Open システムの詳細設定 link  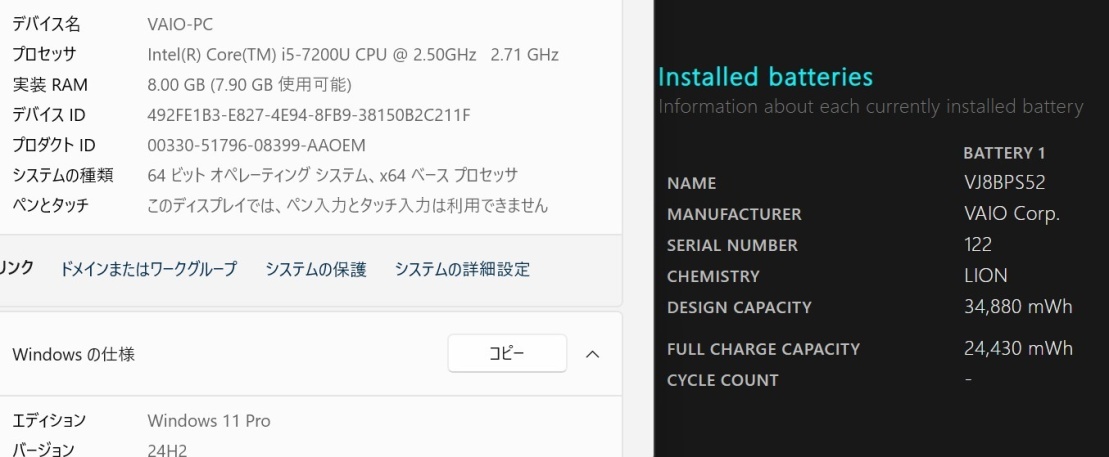tap(462, 270)
